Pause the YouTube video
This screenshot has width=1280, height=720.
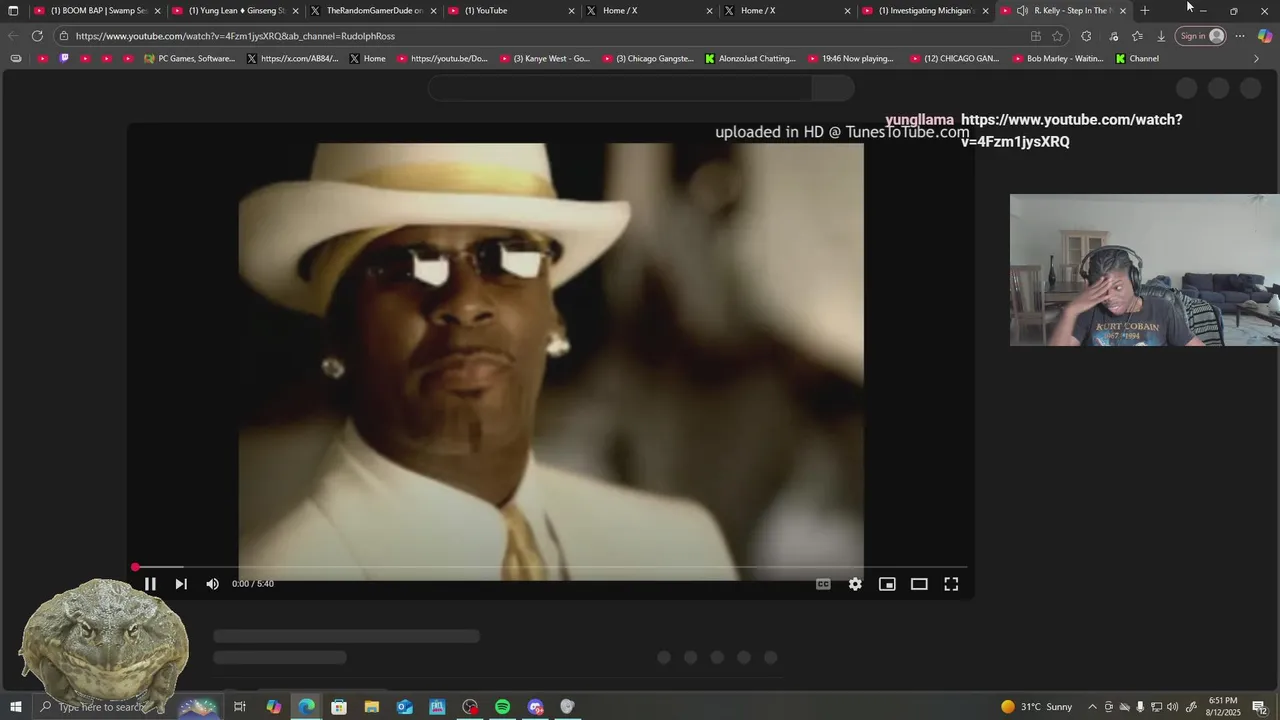click(x=150, y=584)
